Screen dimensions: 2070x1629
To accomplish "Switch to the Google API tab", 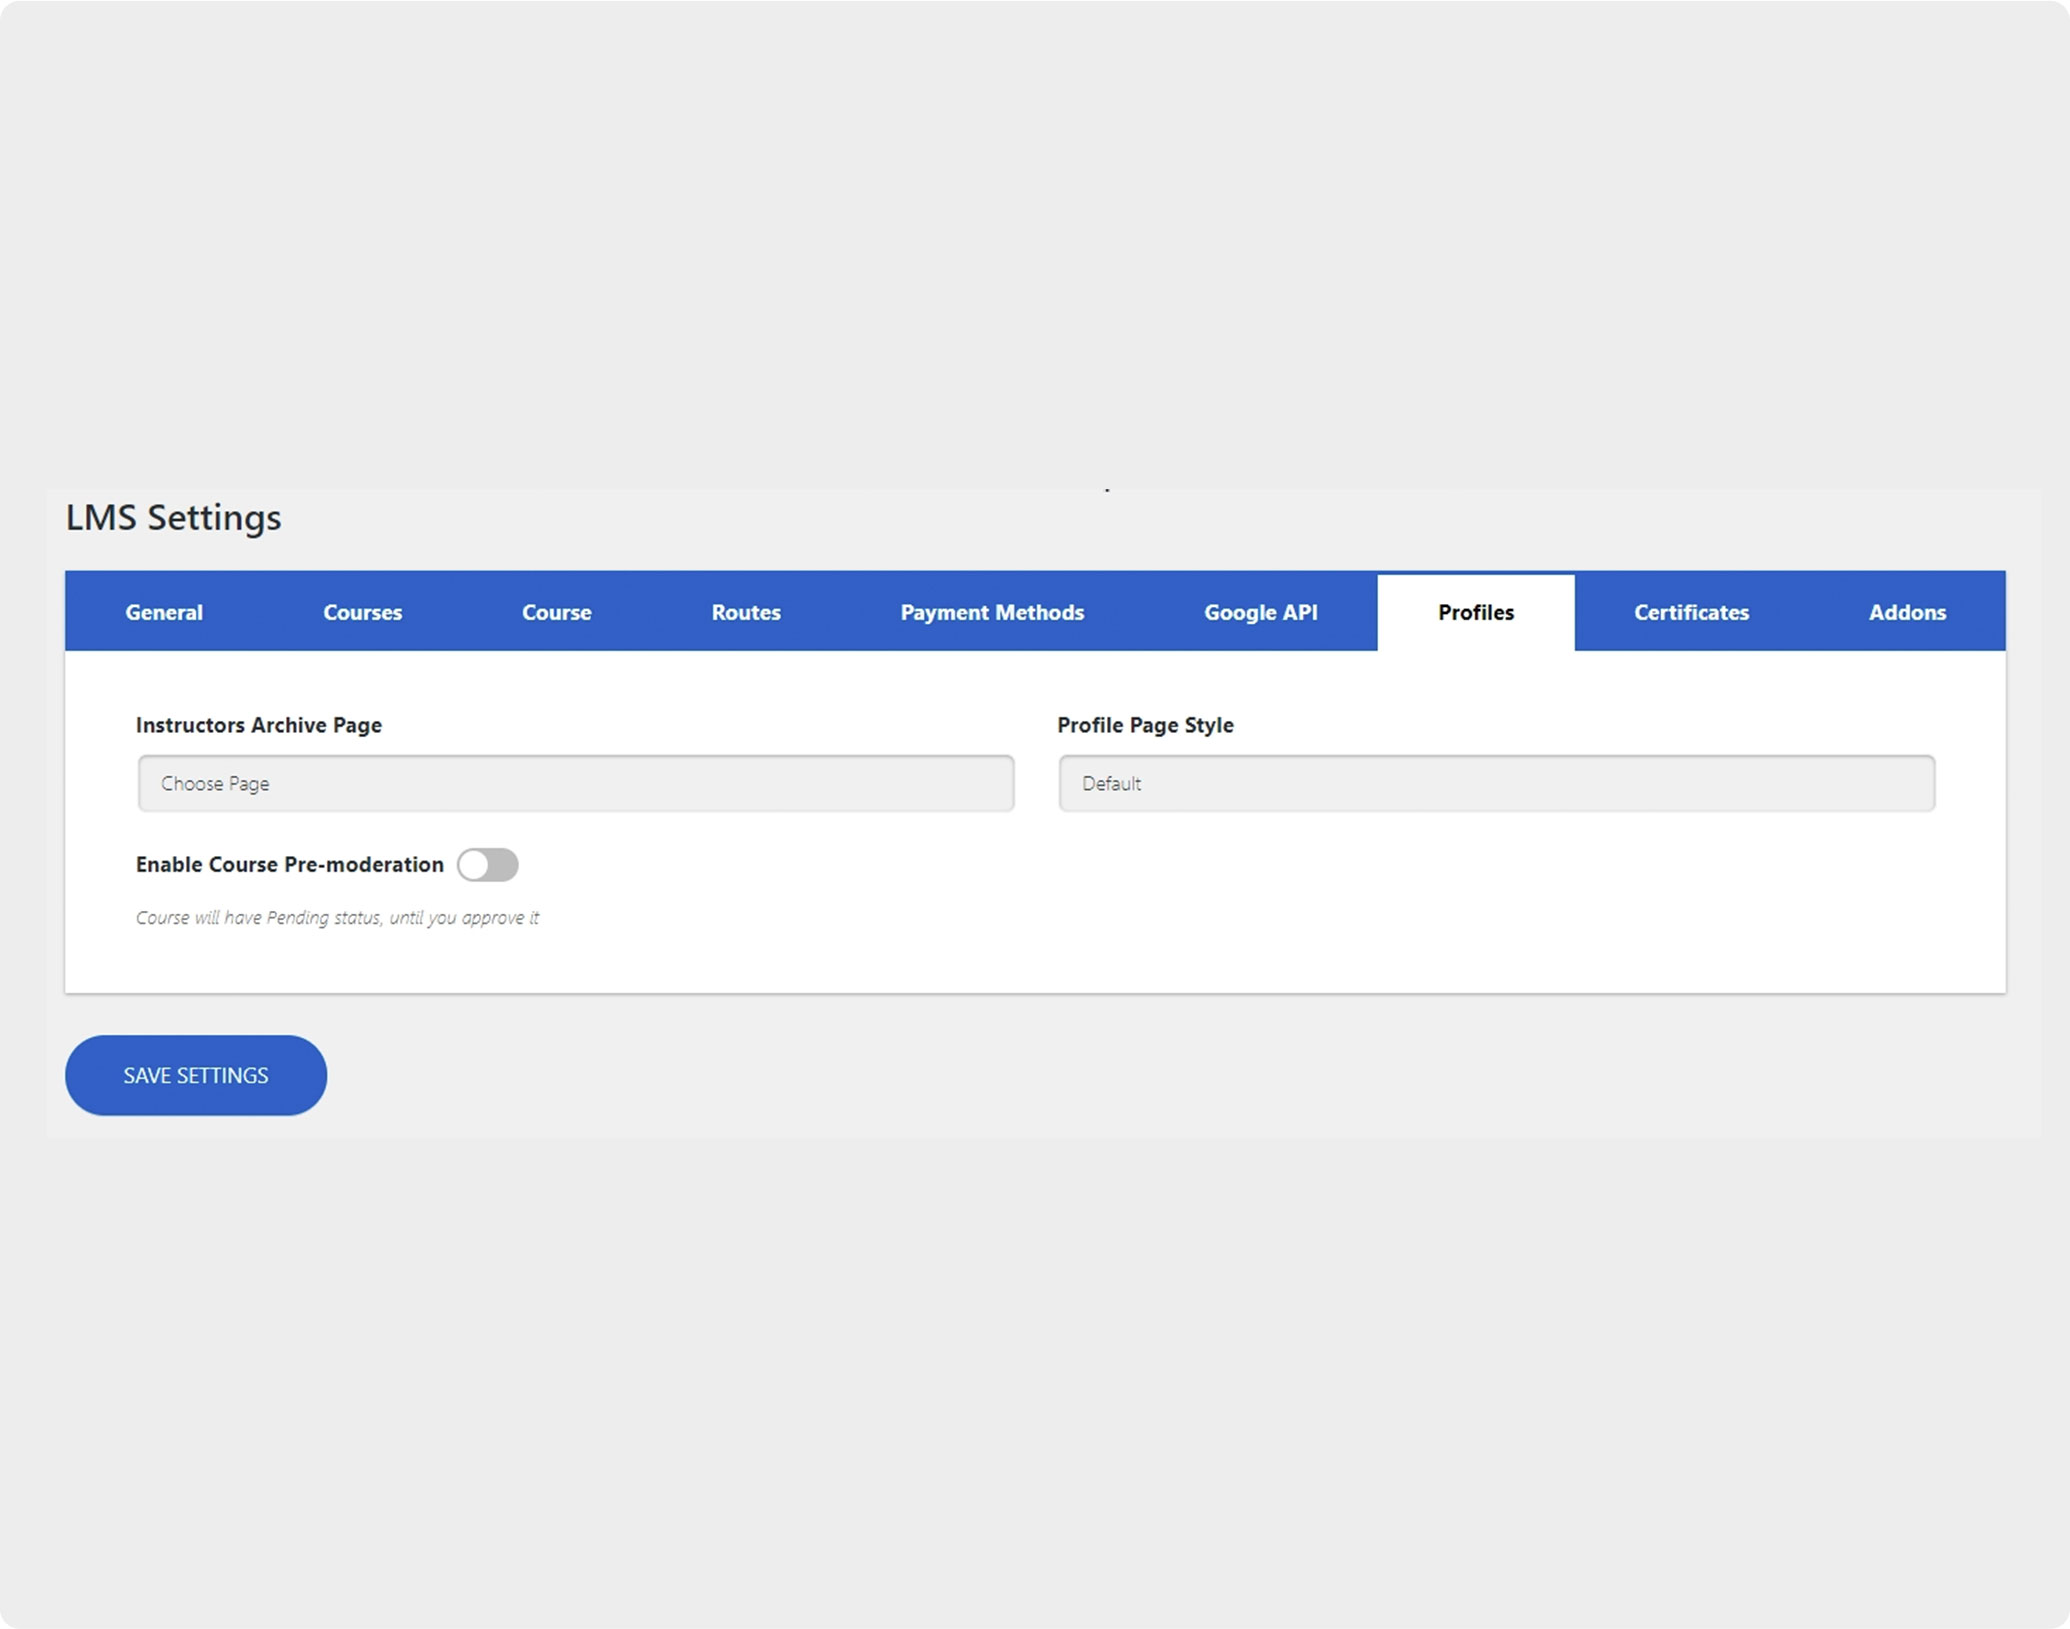I will [x=1260, y=612].
